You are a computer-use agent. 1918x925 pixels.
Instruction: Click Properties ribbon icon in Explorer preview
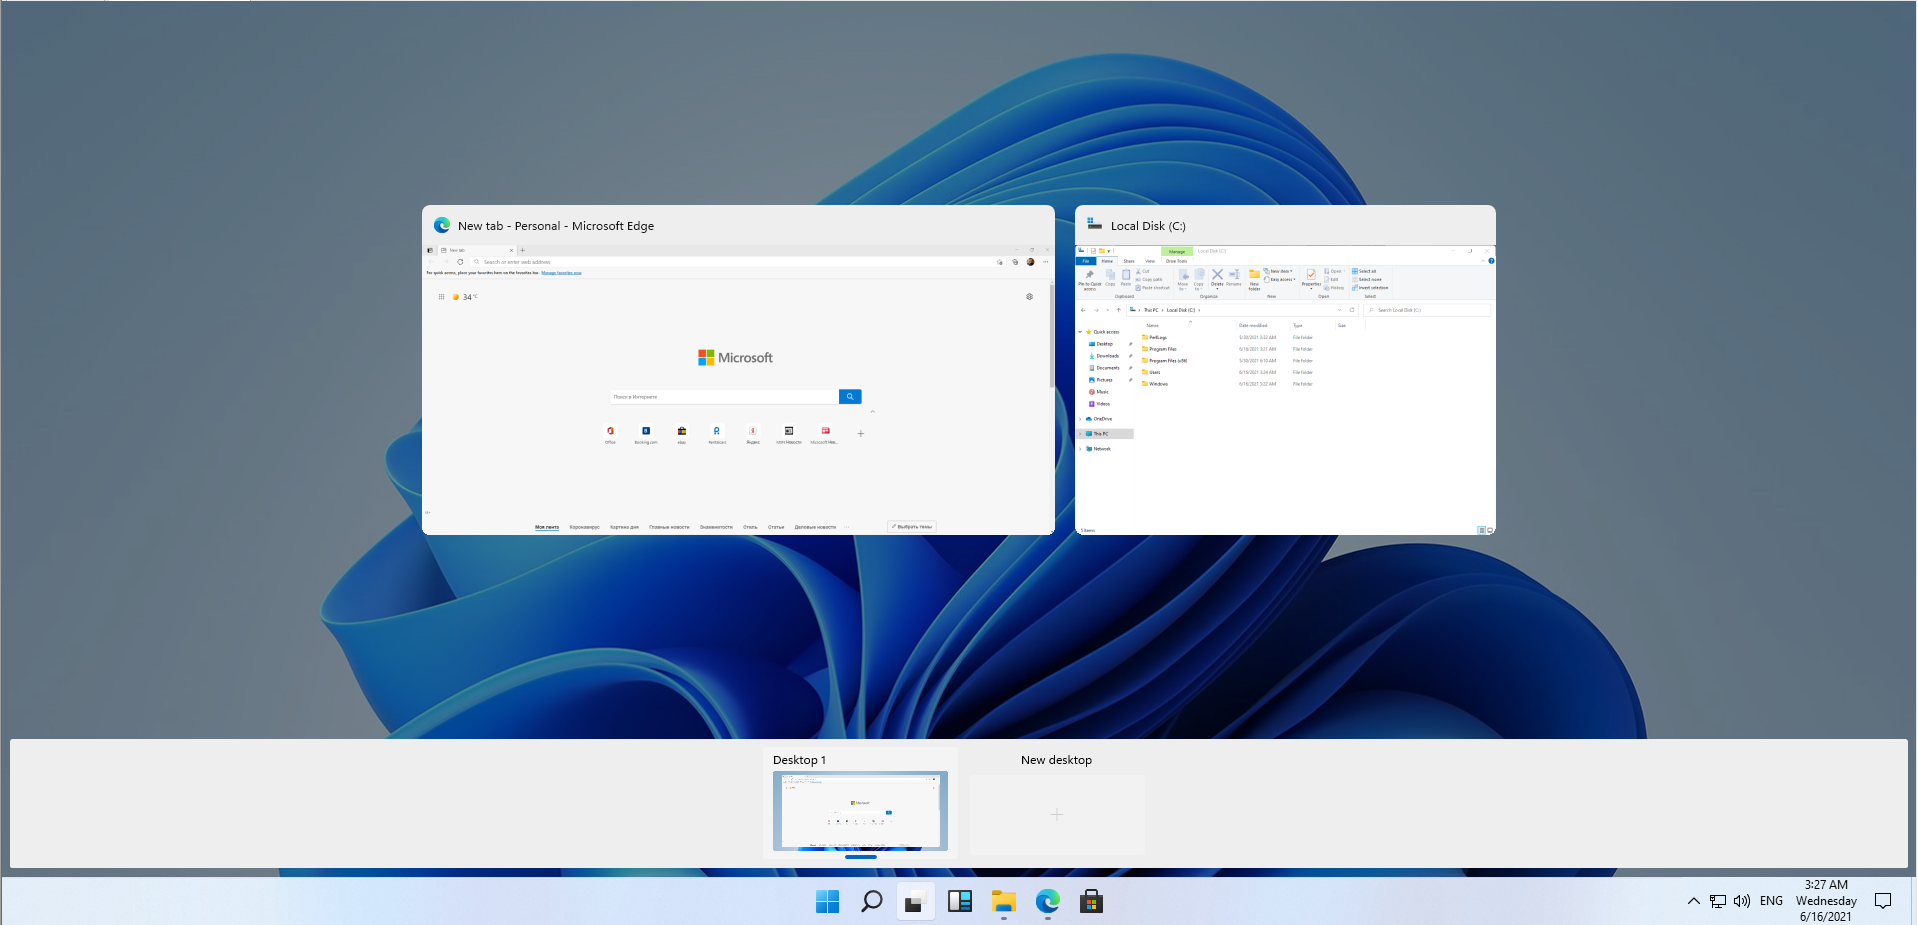(x=1311, y=277)
